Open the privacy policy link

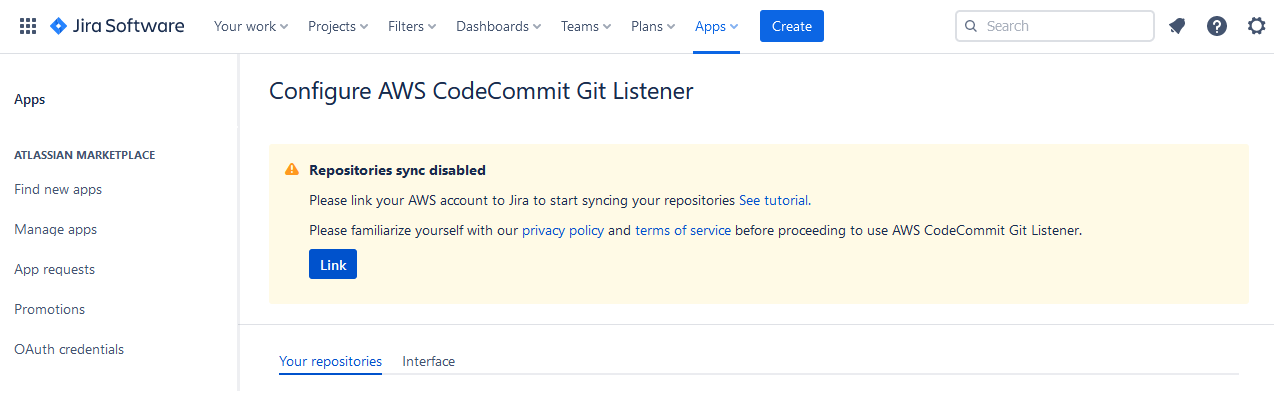coord(563,230)
